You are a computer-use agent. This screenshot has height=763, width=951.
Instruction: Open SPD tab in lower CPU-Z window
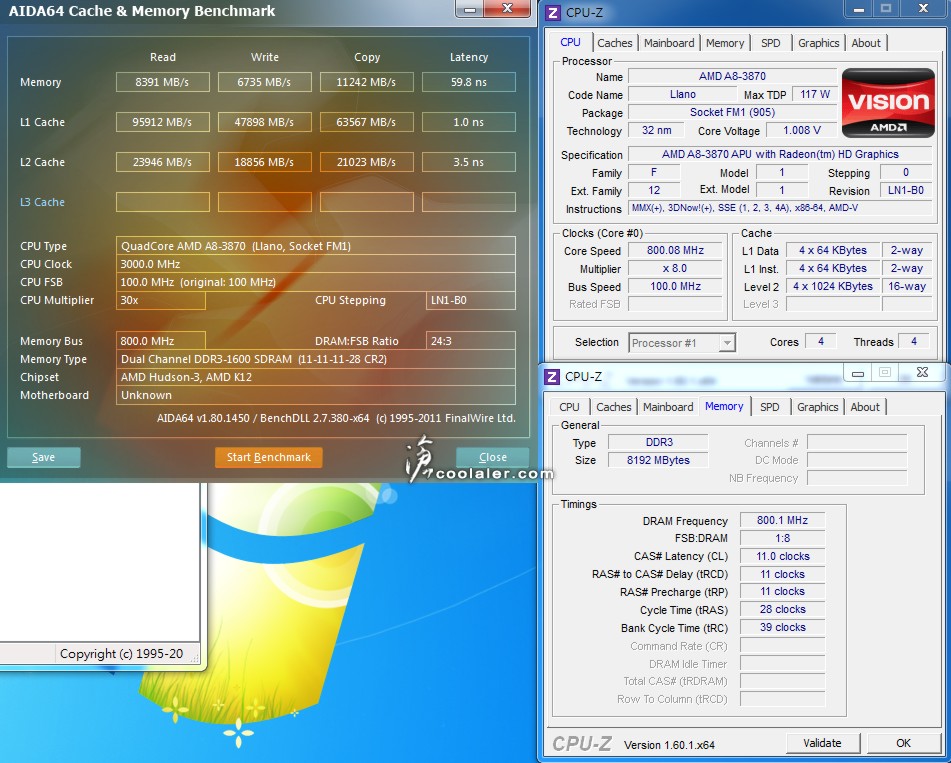point(770,407)
